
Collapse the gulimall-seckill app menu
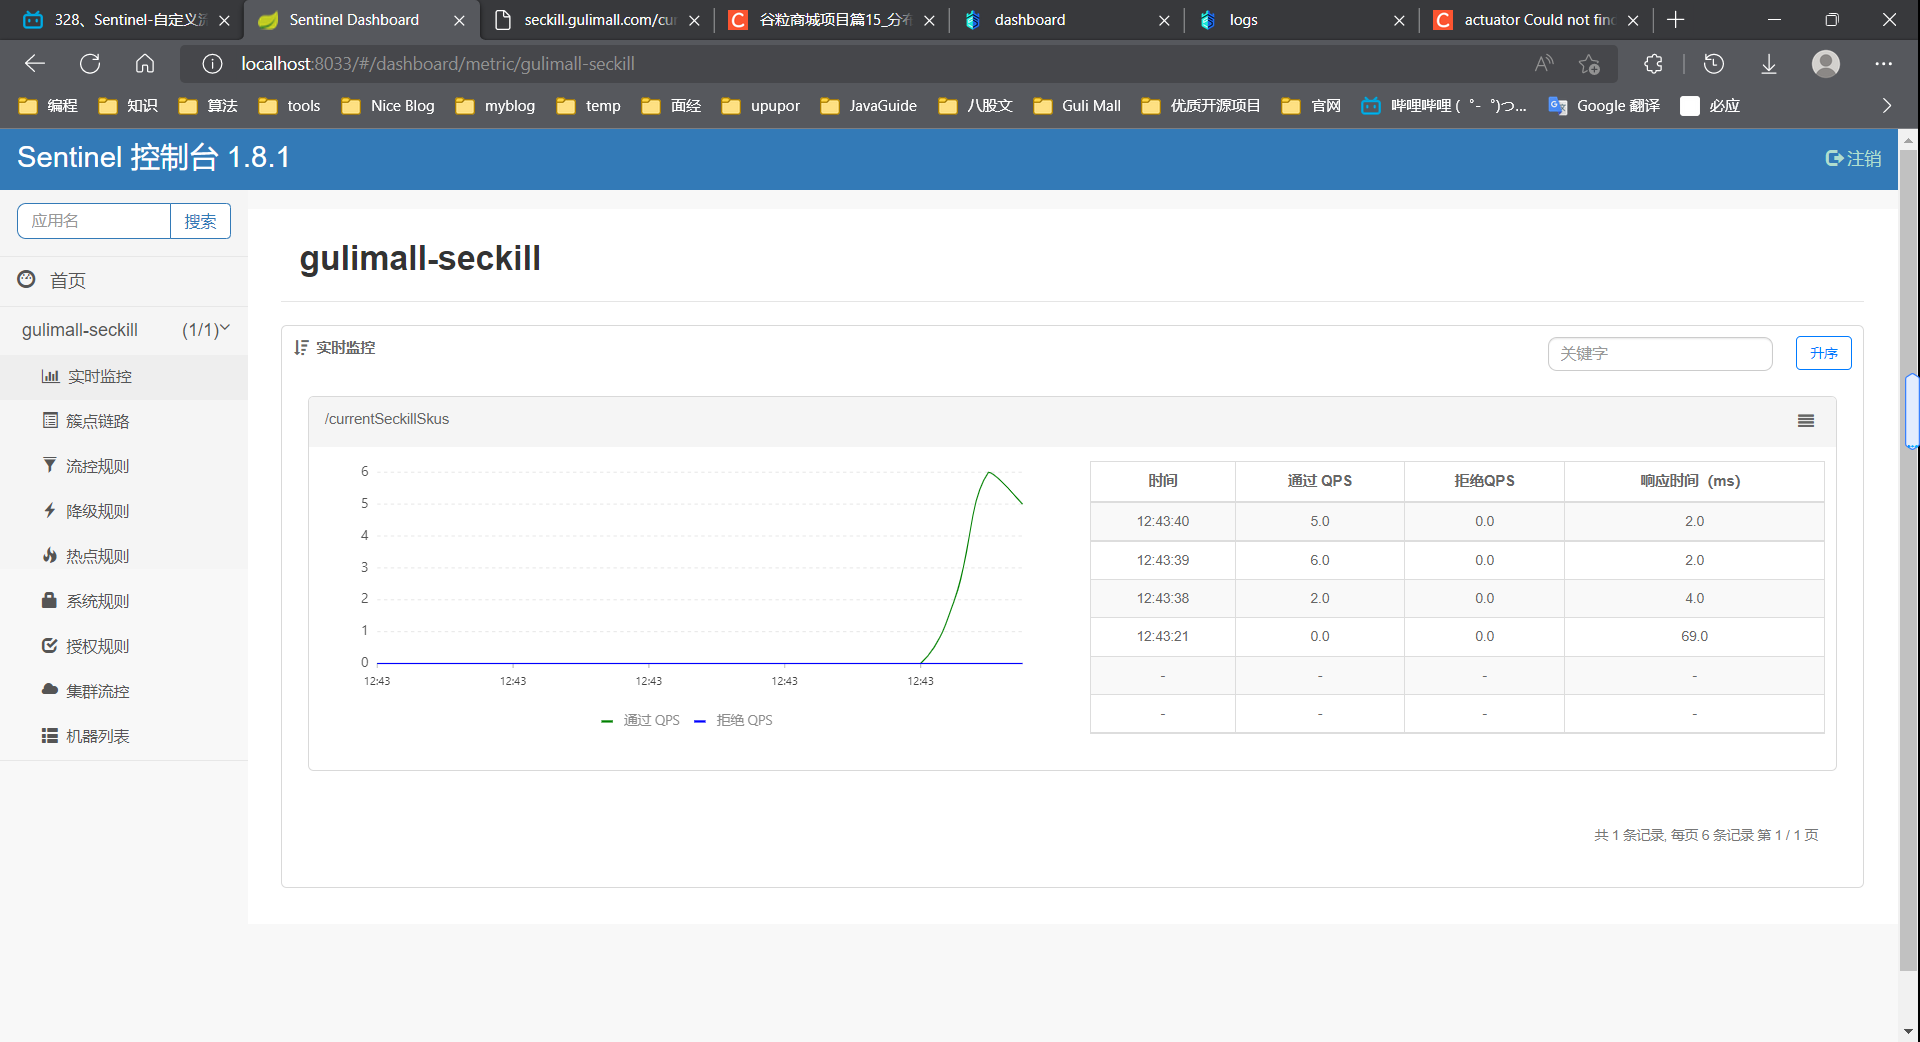125,330
